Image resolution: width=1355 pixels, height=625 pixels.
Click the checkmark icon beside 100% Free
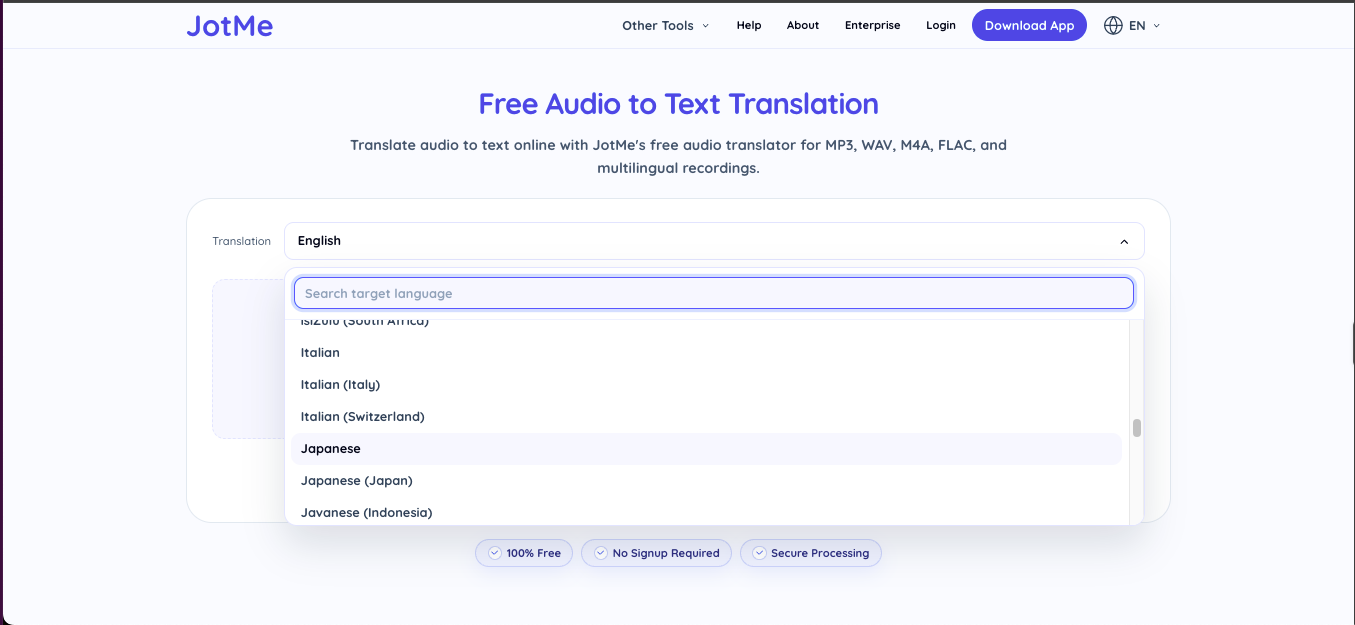(x=494, y=553)
